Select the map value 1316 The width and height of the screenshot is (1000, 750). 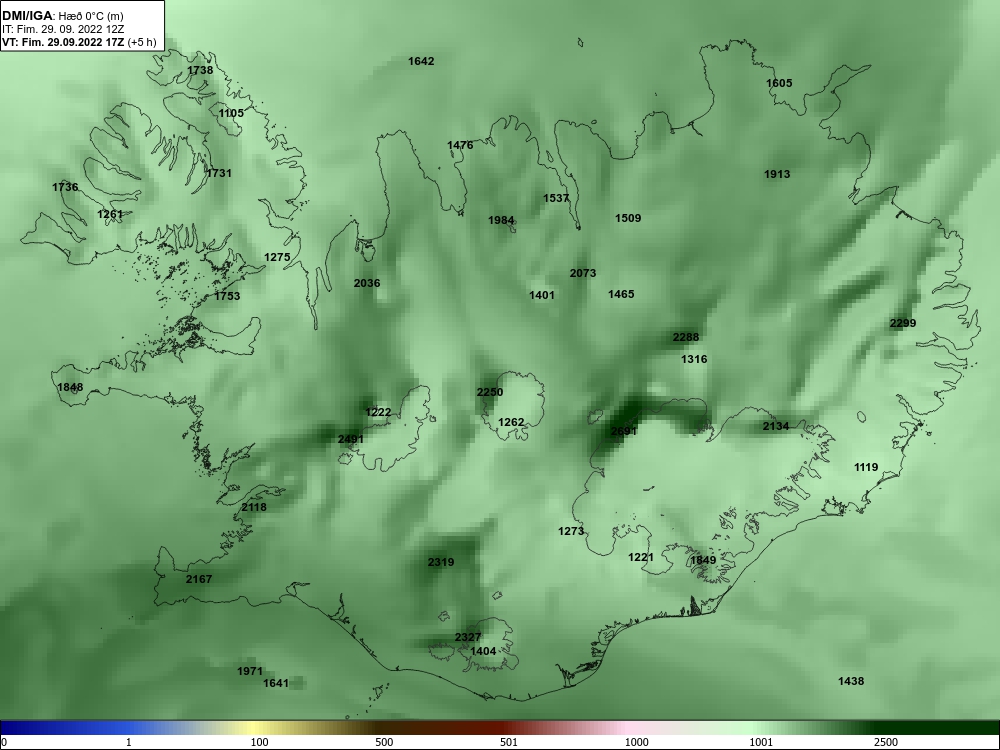(x=694, y=359)
